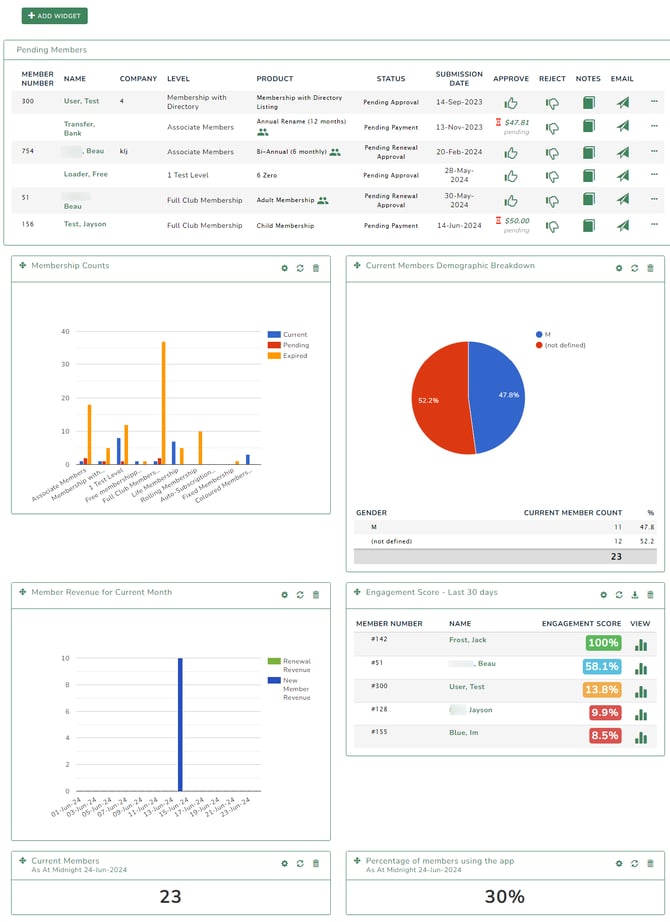Delete the Member Revenue for Current Month widget
The height and width of the screenshot is (922, 670).
tap(316, 595)
